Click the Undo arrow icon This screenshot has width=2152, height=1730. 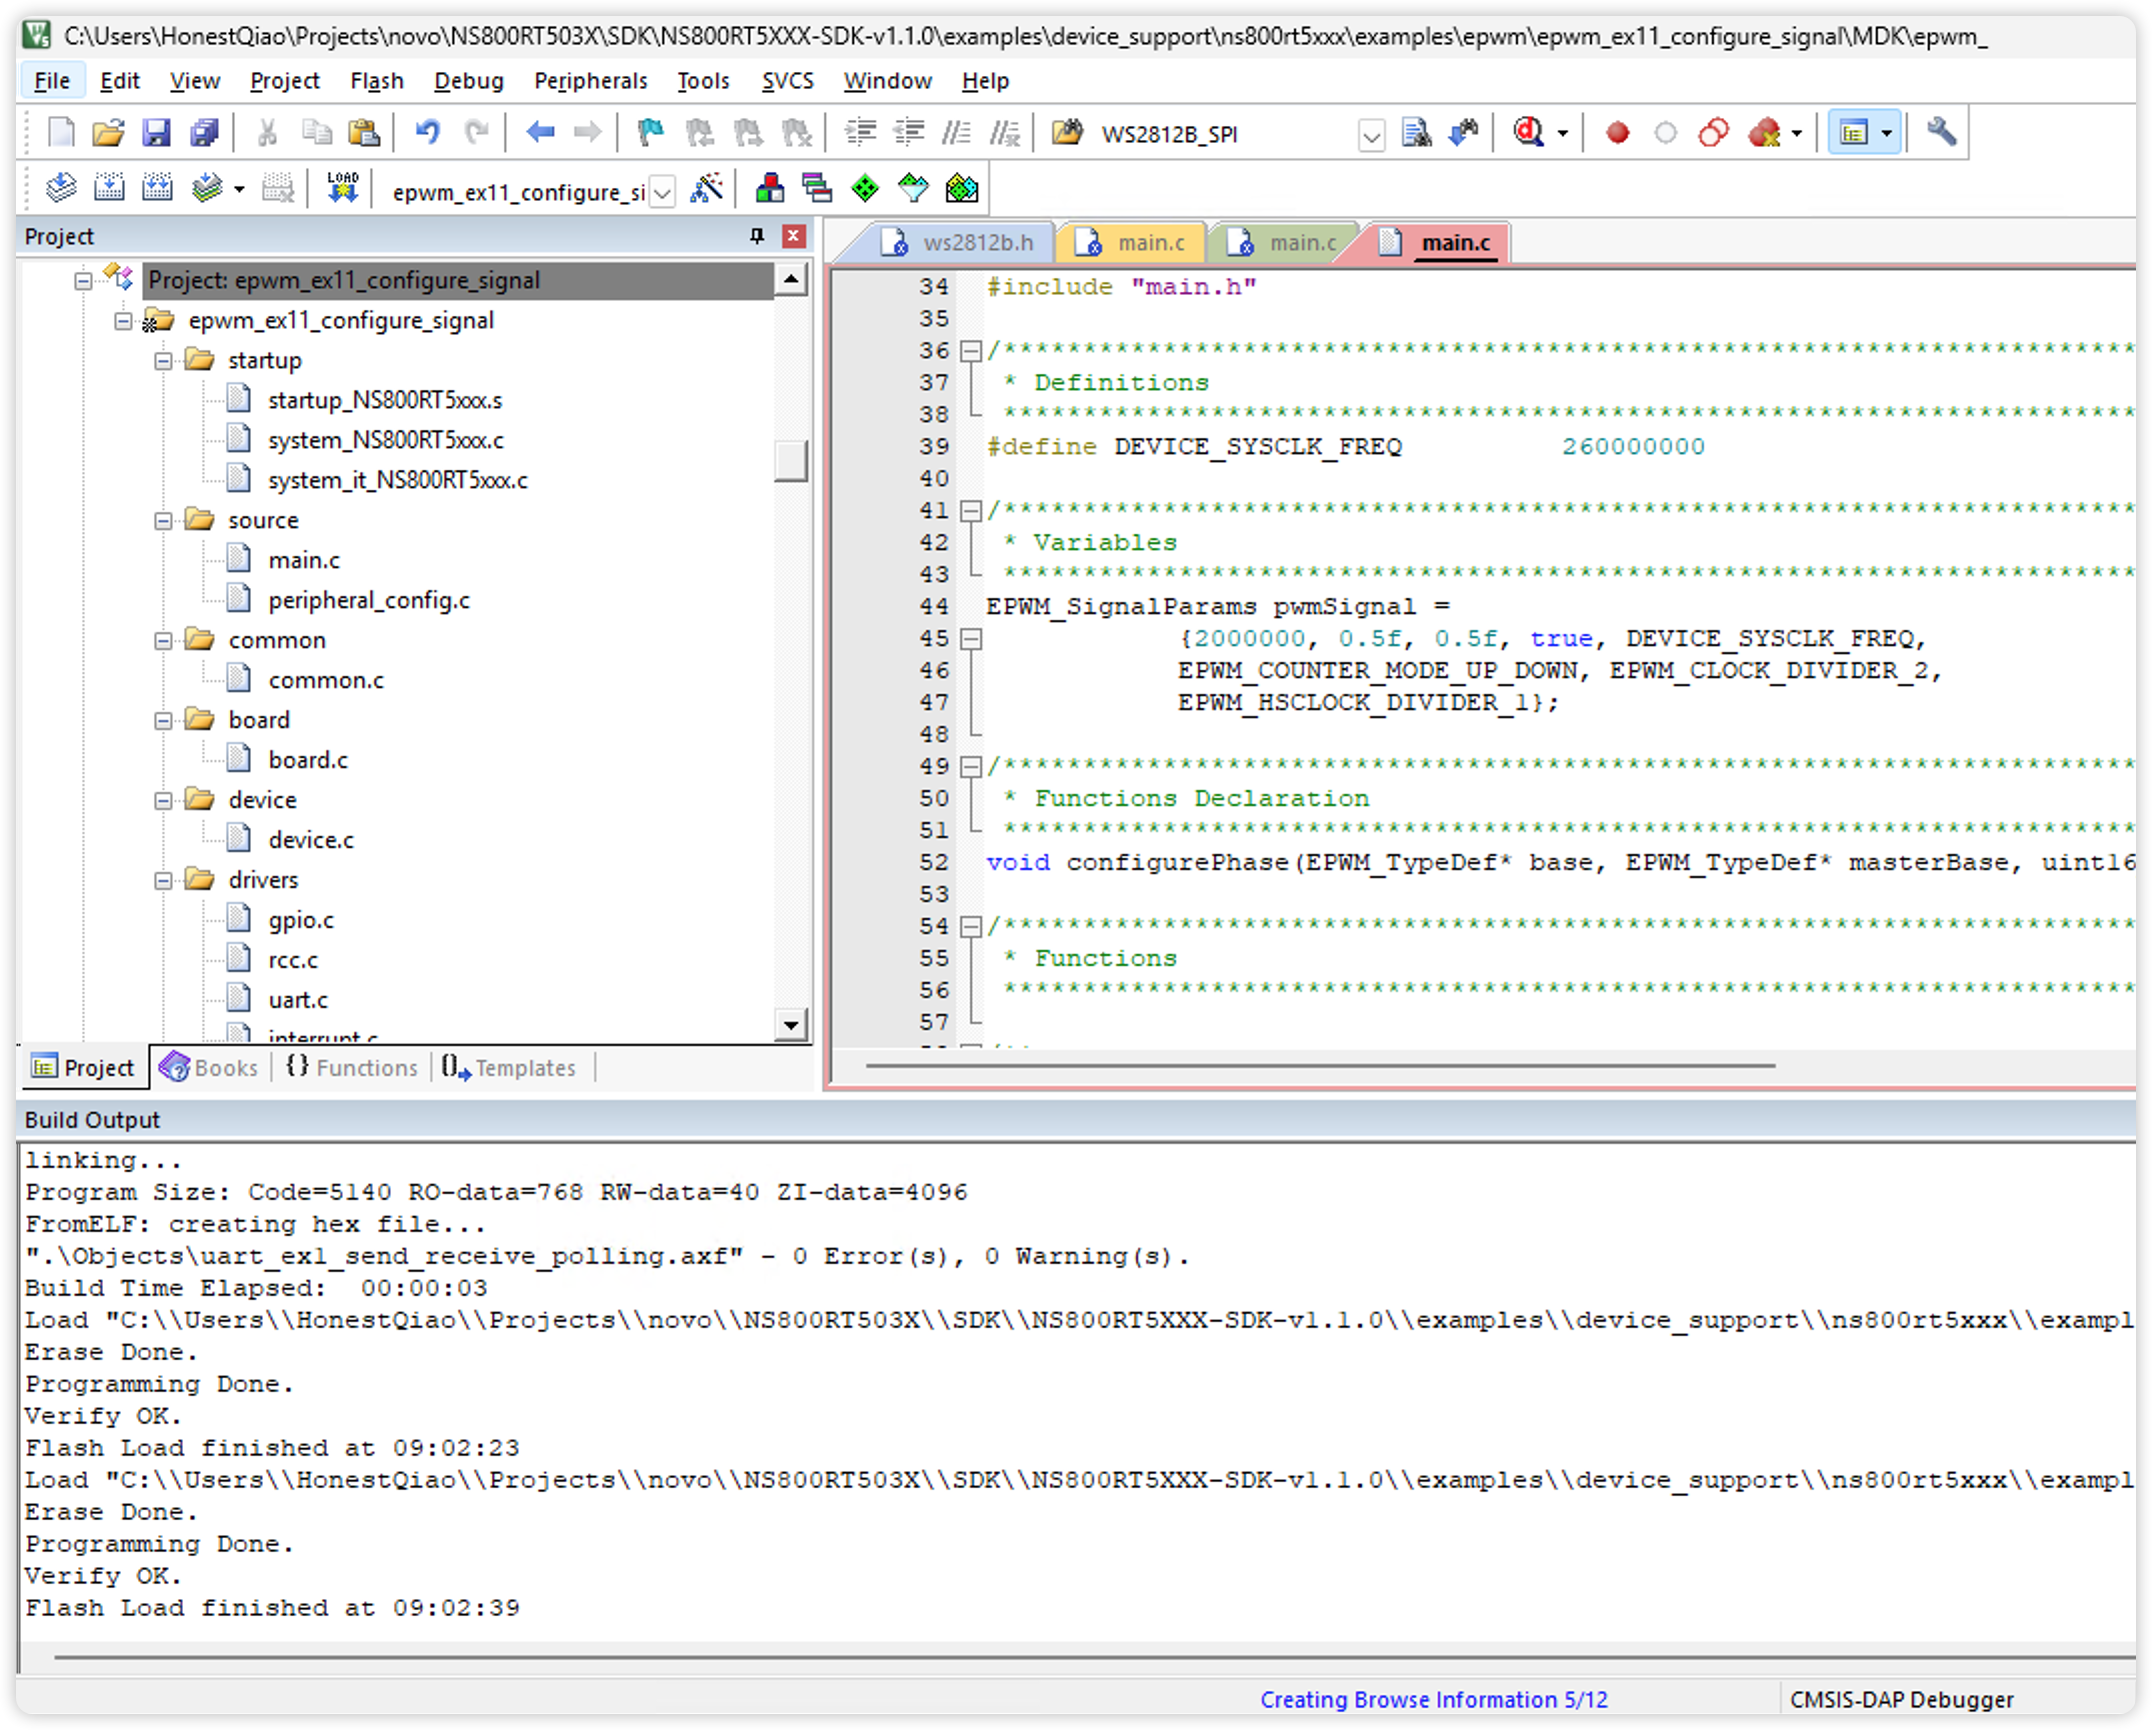point(428,132)
